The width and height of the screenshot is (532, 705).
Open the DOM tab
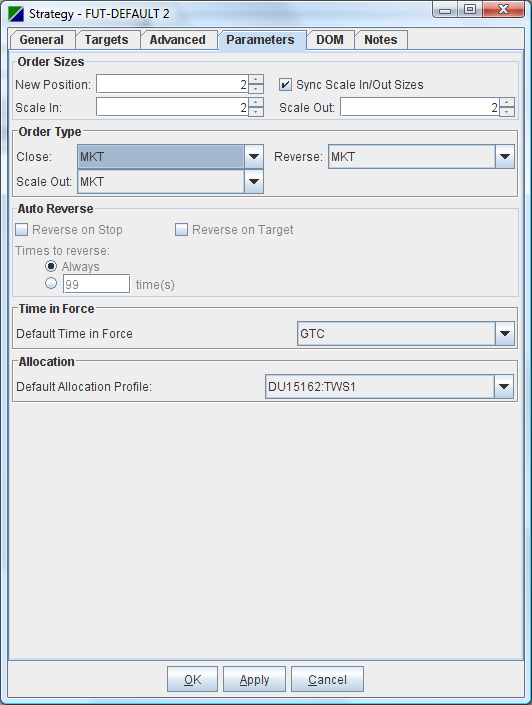(330, 40)
